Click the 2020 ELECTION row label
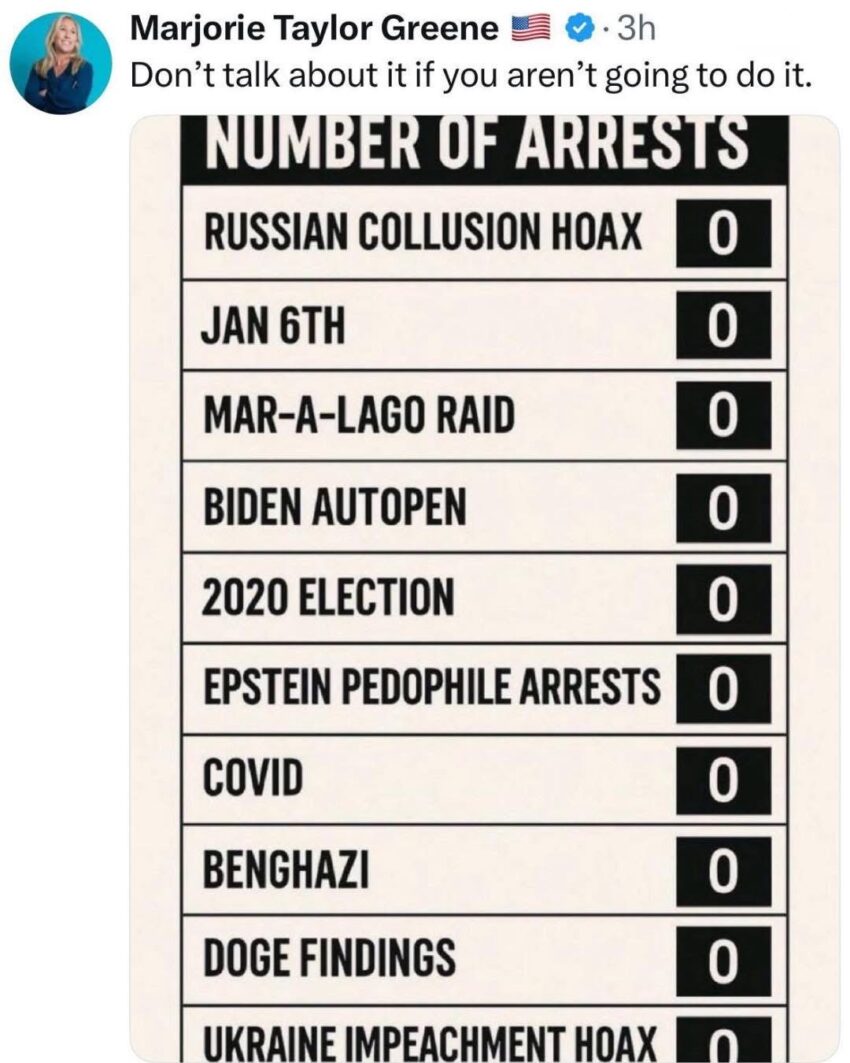The height and width of the screenshot is (1063, 850). coord(328,598)
